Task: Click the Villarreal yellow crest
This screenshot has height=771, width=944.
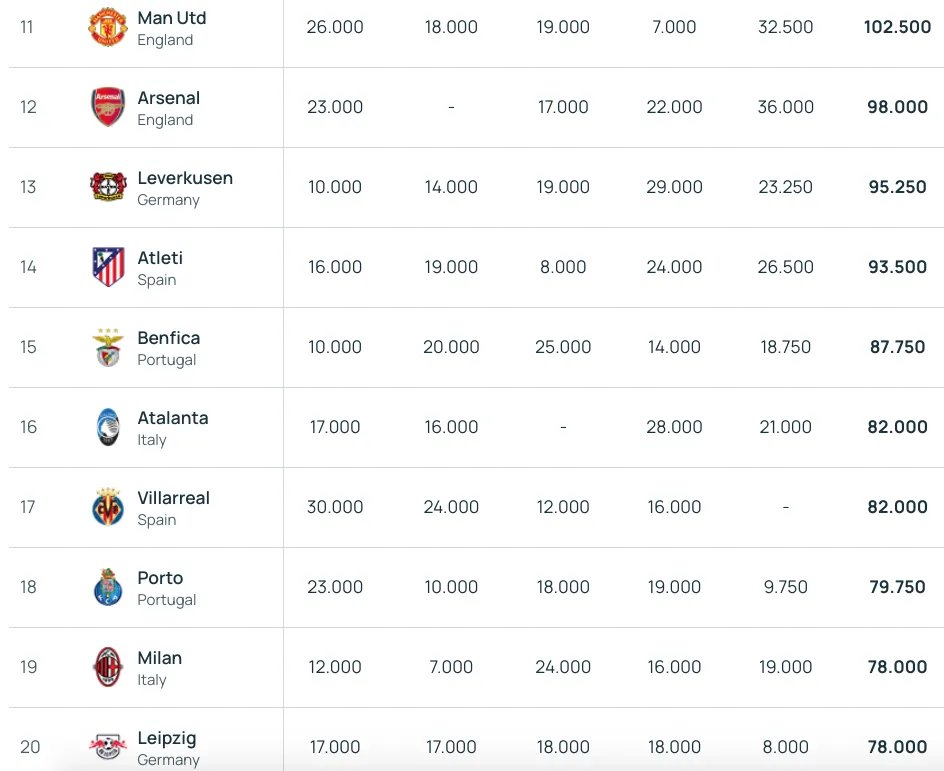Action: pyautogui.click(x=108, y=507)
